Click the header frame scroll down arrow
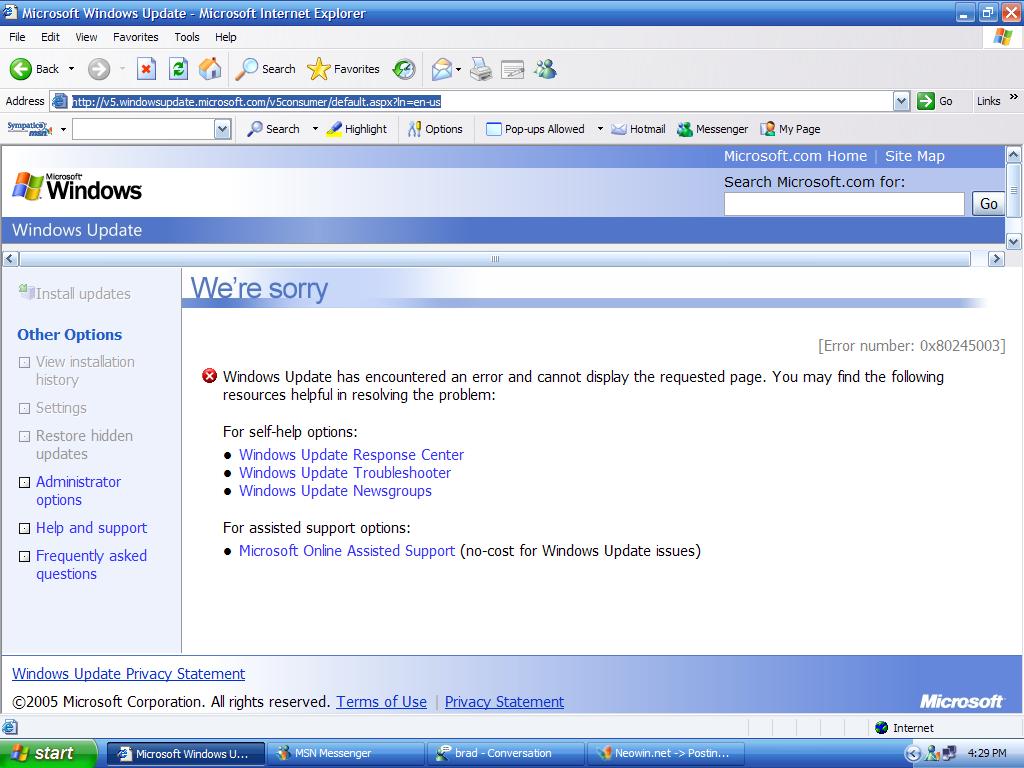Screen dimensions: 1024x768 pos(1013,241)
